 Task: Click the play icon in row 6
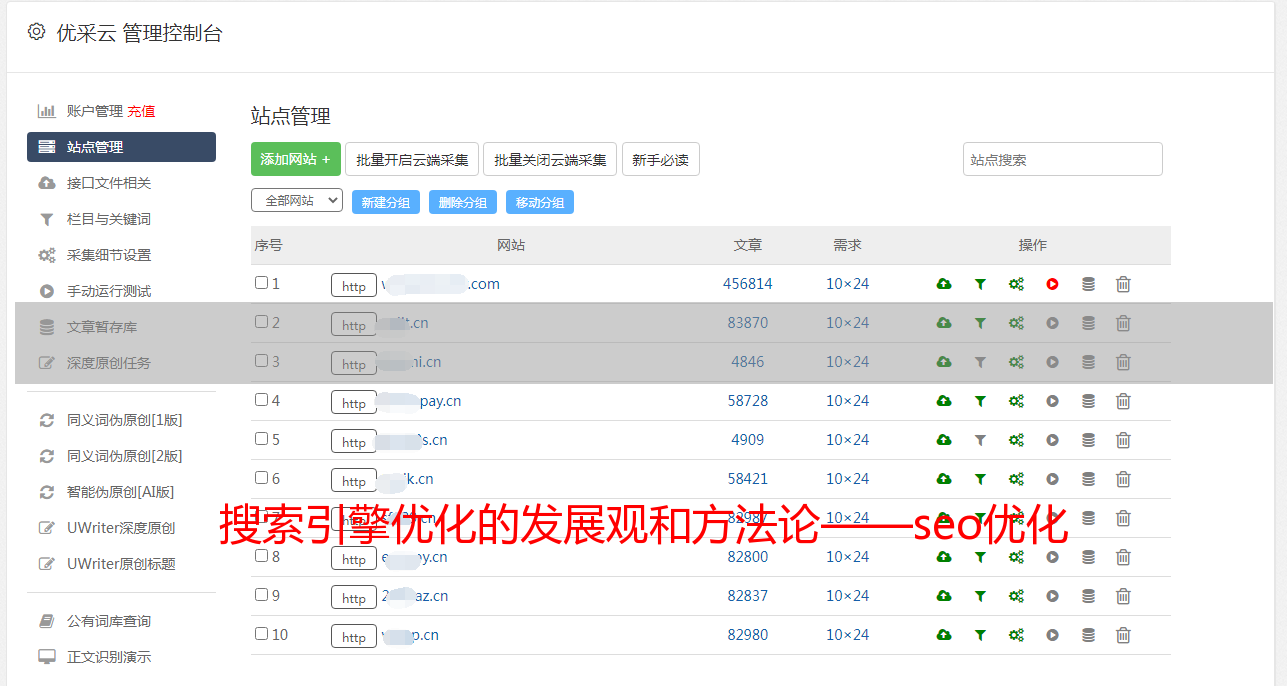tap(1052, 479)
